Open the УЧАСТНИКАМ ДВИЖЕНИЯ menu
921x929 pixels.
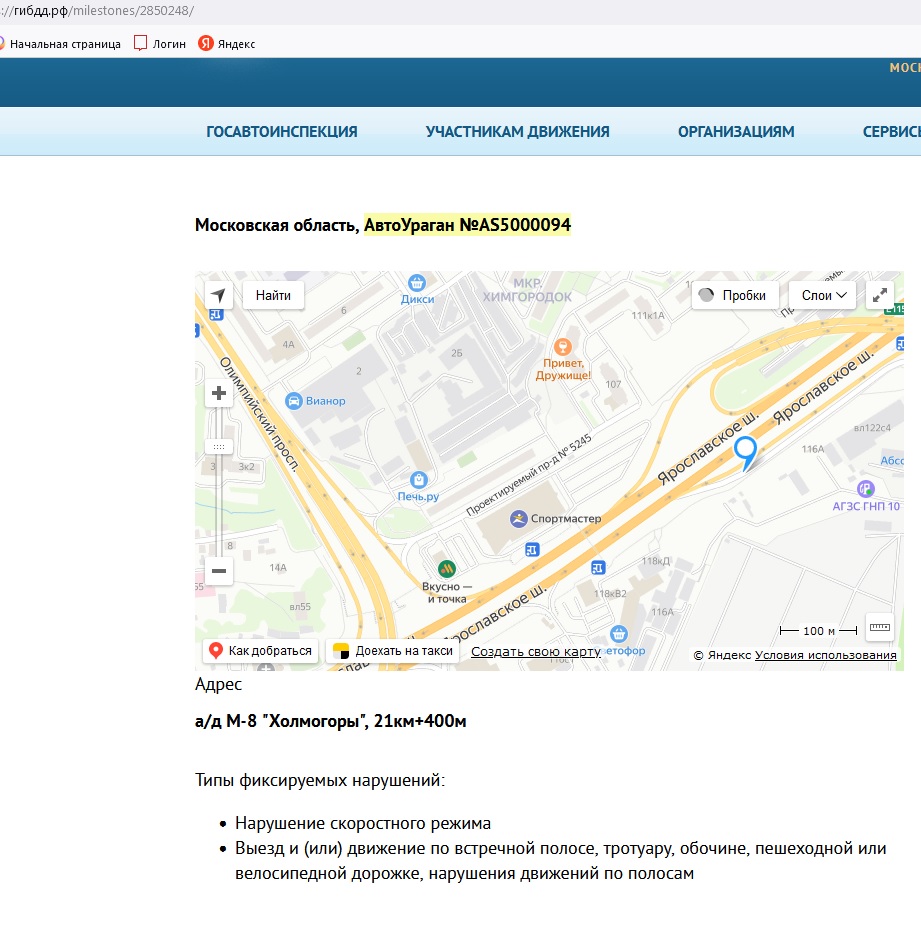click(x=517, y=132)
